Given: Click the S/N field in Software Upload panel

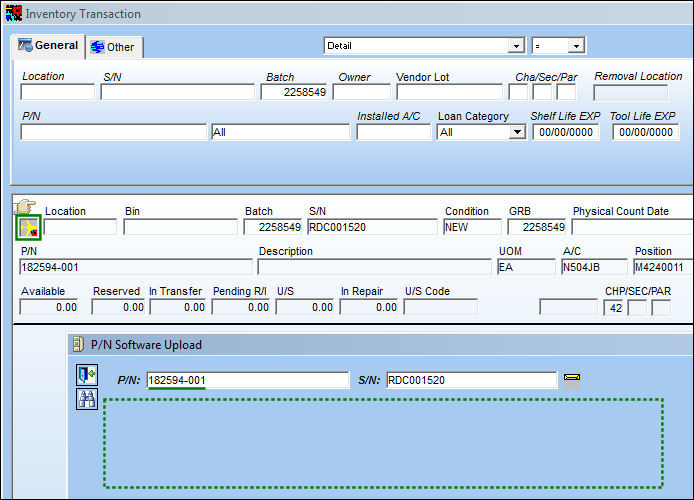Looking at the screenshot, I should tap(472, 380).
